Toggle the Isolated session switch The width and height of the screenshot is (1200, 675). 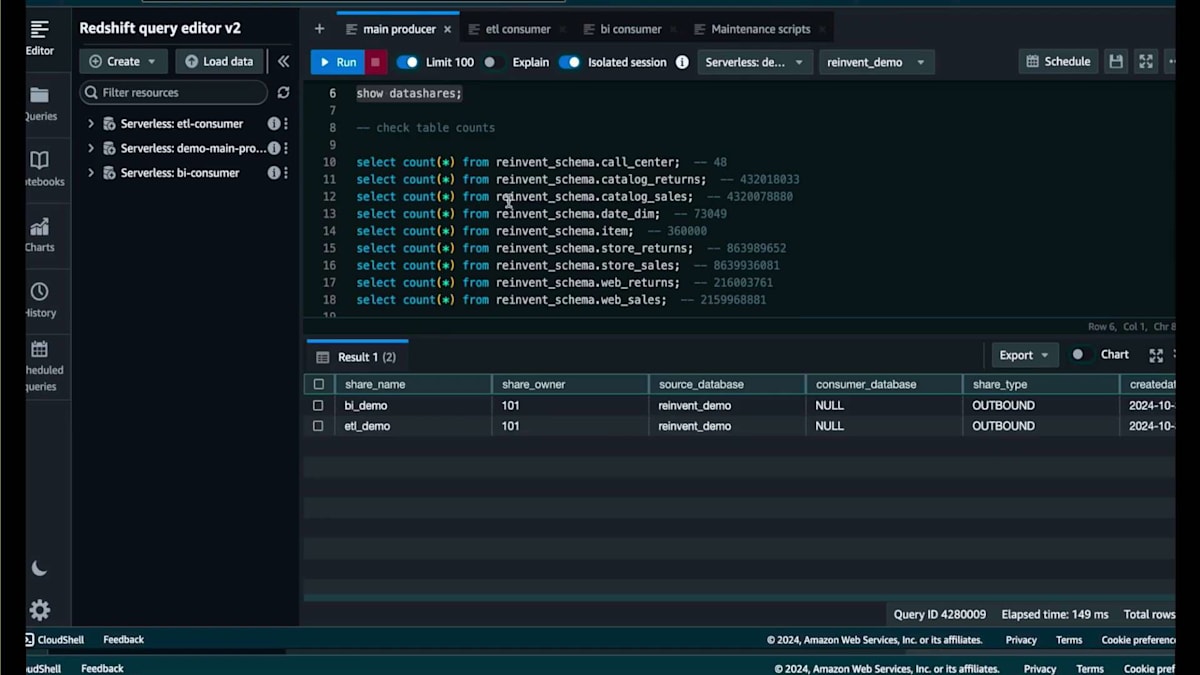569,62
